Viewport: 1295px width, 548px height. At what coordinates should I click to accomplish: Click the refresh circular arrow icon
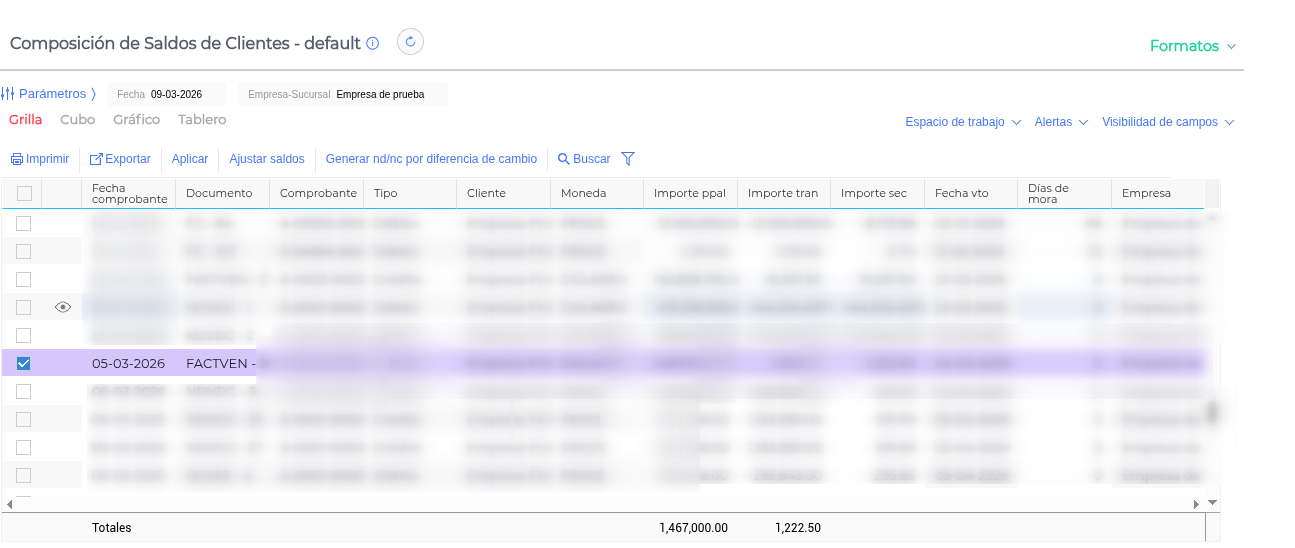(411, 42)
